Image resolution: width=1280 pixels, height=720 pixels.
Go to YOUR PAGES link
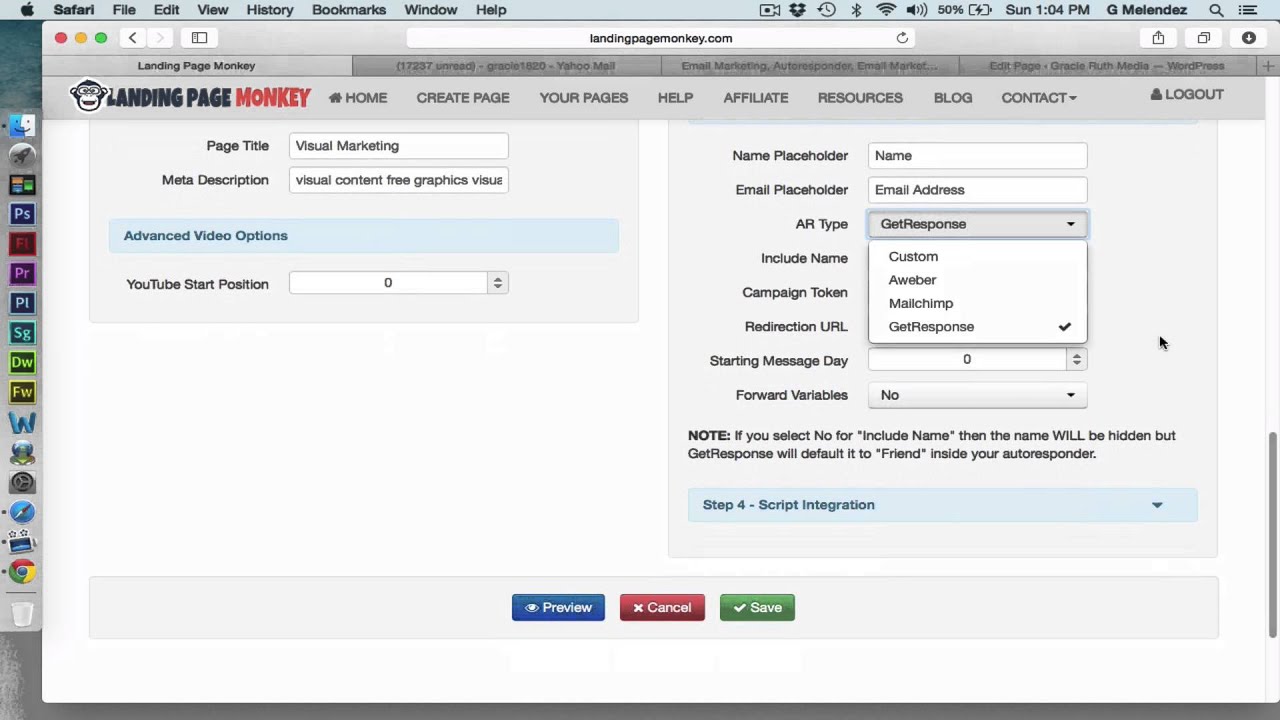click(584, 98)
